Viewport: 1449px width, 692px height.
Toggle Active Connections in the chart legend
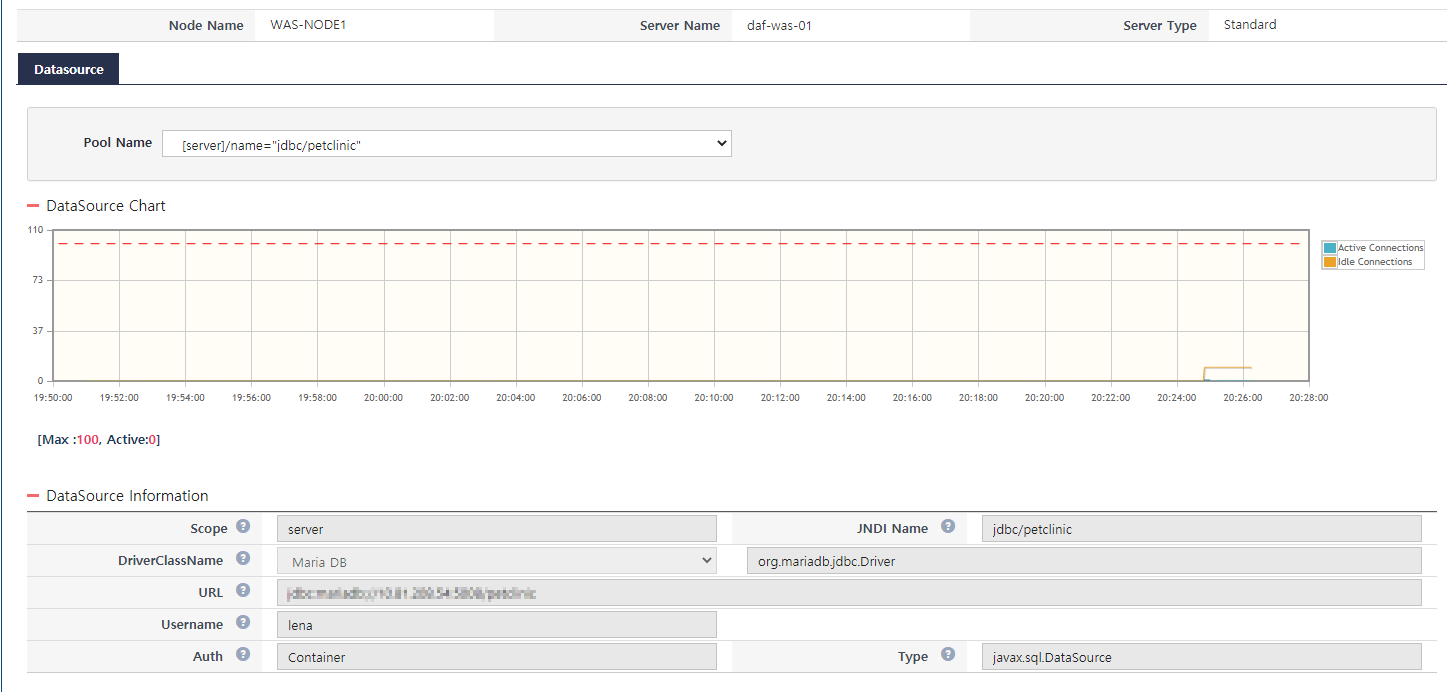point(1373,247)
